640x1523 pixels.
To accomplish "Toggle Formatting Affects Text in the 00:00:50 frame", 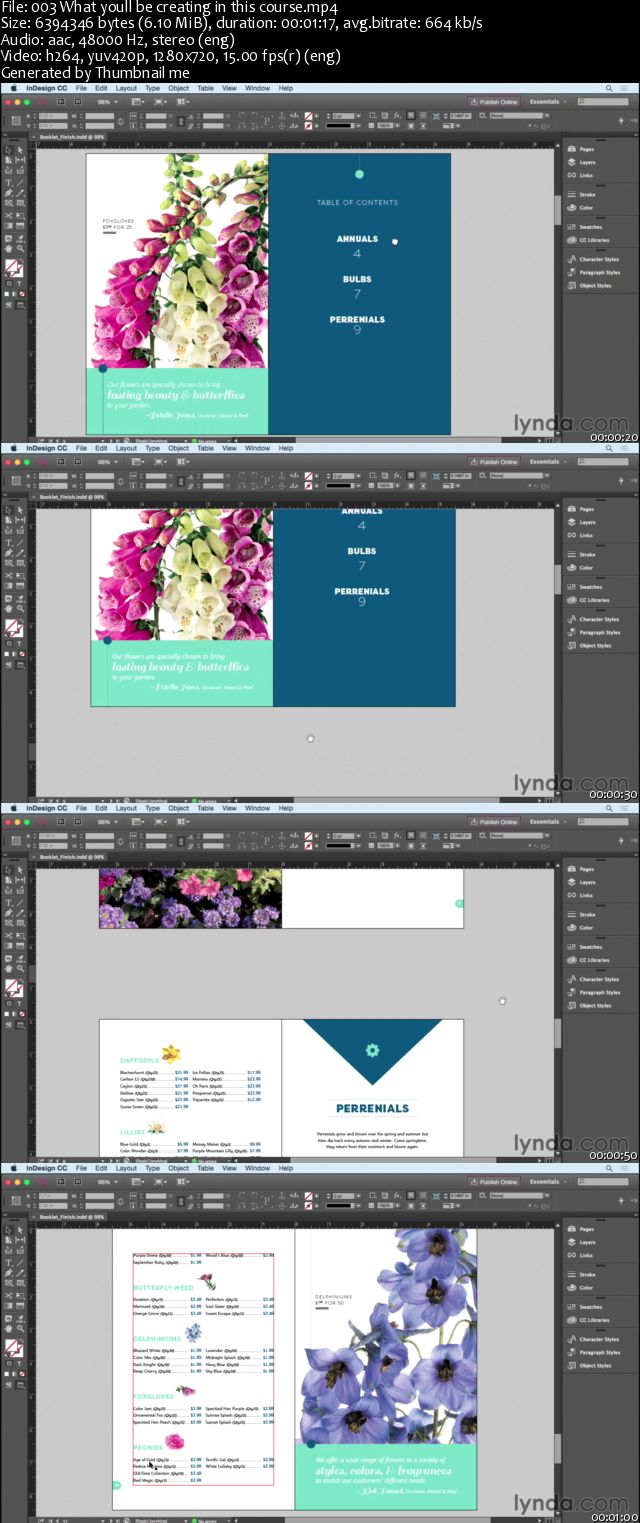I will click(x=20, y=1003).
